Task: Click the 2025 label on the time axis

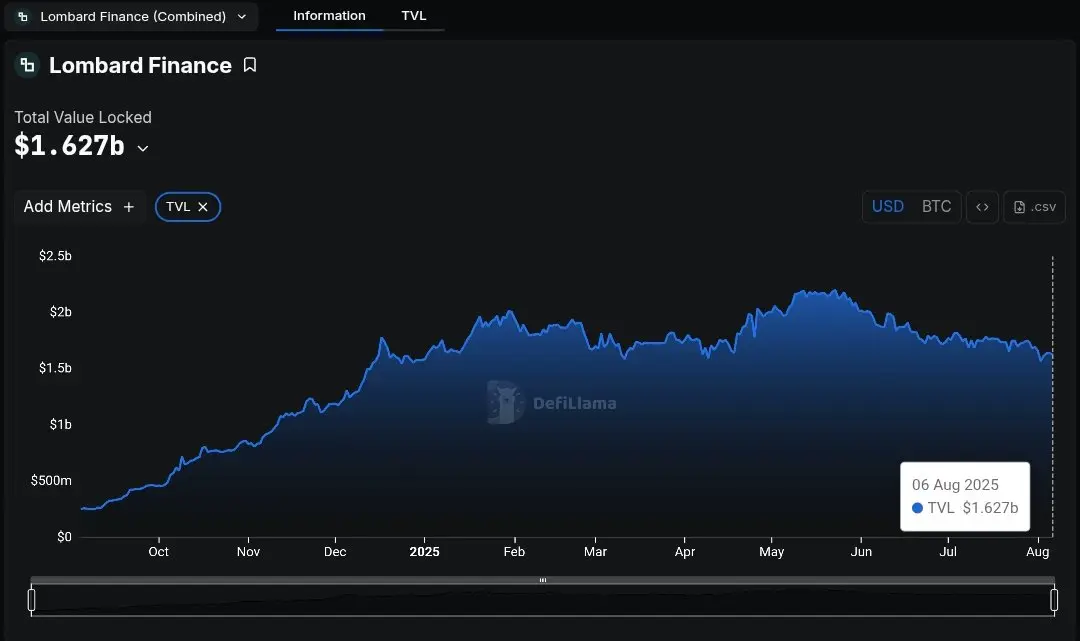Action: click(x=424, y=551)
